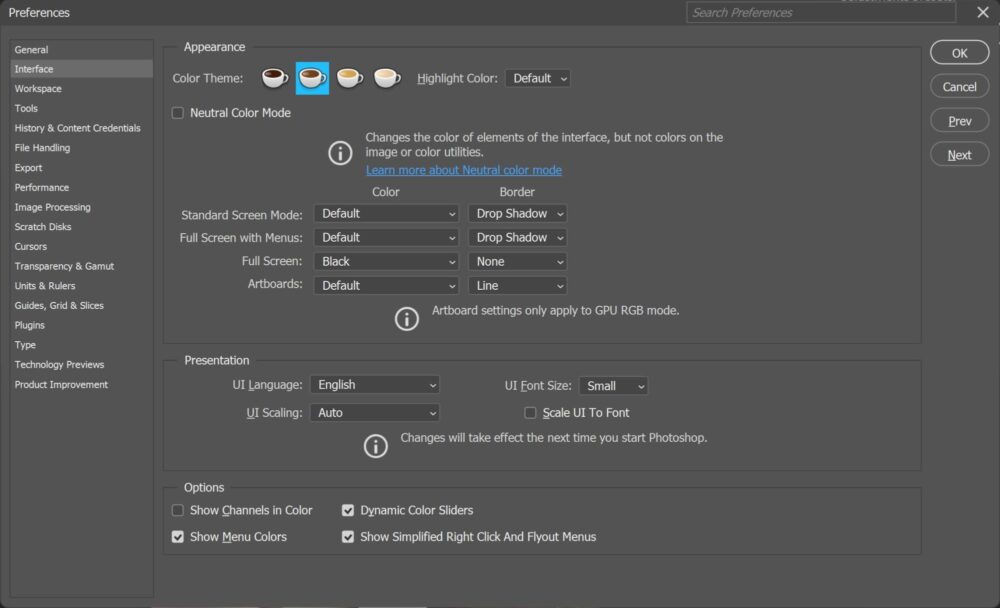The height and width of the screenshot is (608, 1000).
Task: Pick the medium light coffee cup theme
Action: click(x=349, y=77)
